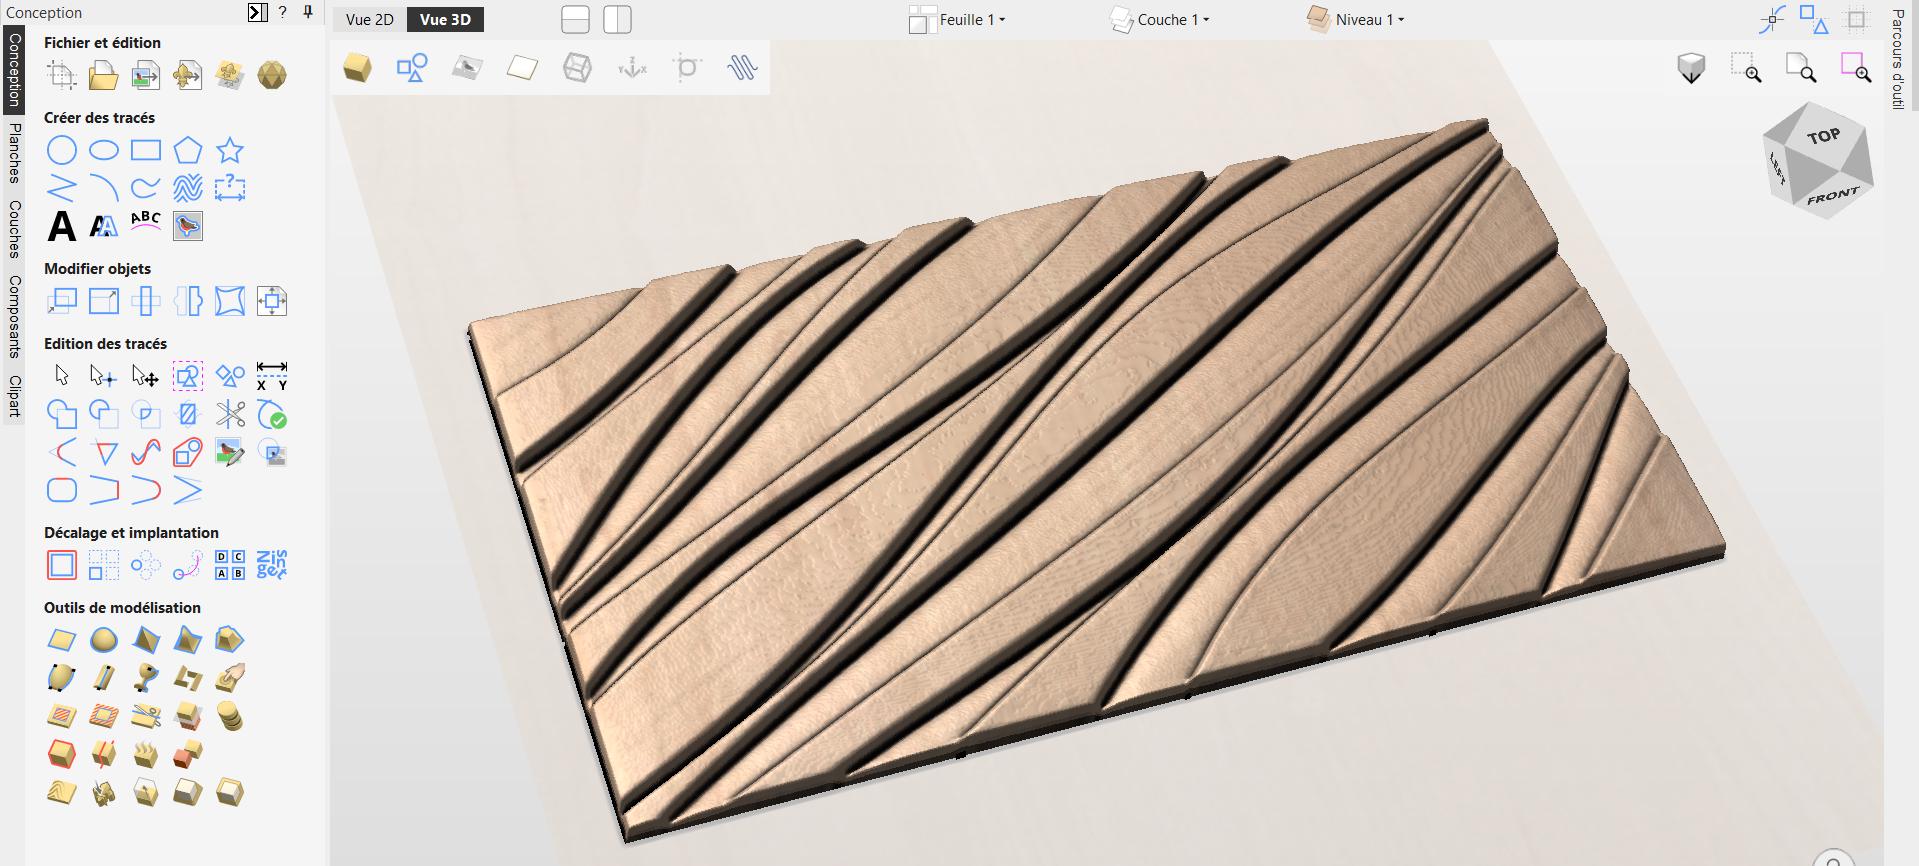Screen dimensions: 1919x866
Task: Open the circular array copy tool
Action: pyautogui.click(x=146, y=565)
